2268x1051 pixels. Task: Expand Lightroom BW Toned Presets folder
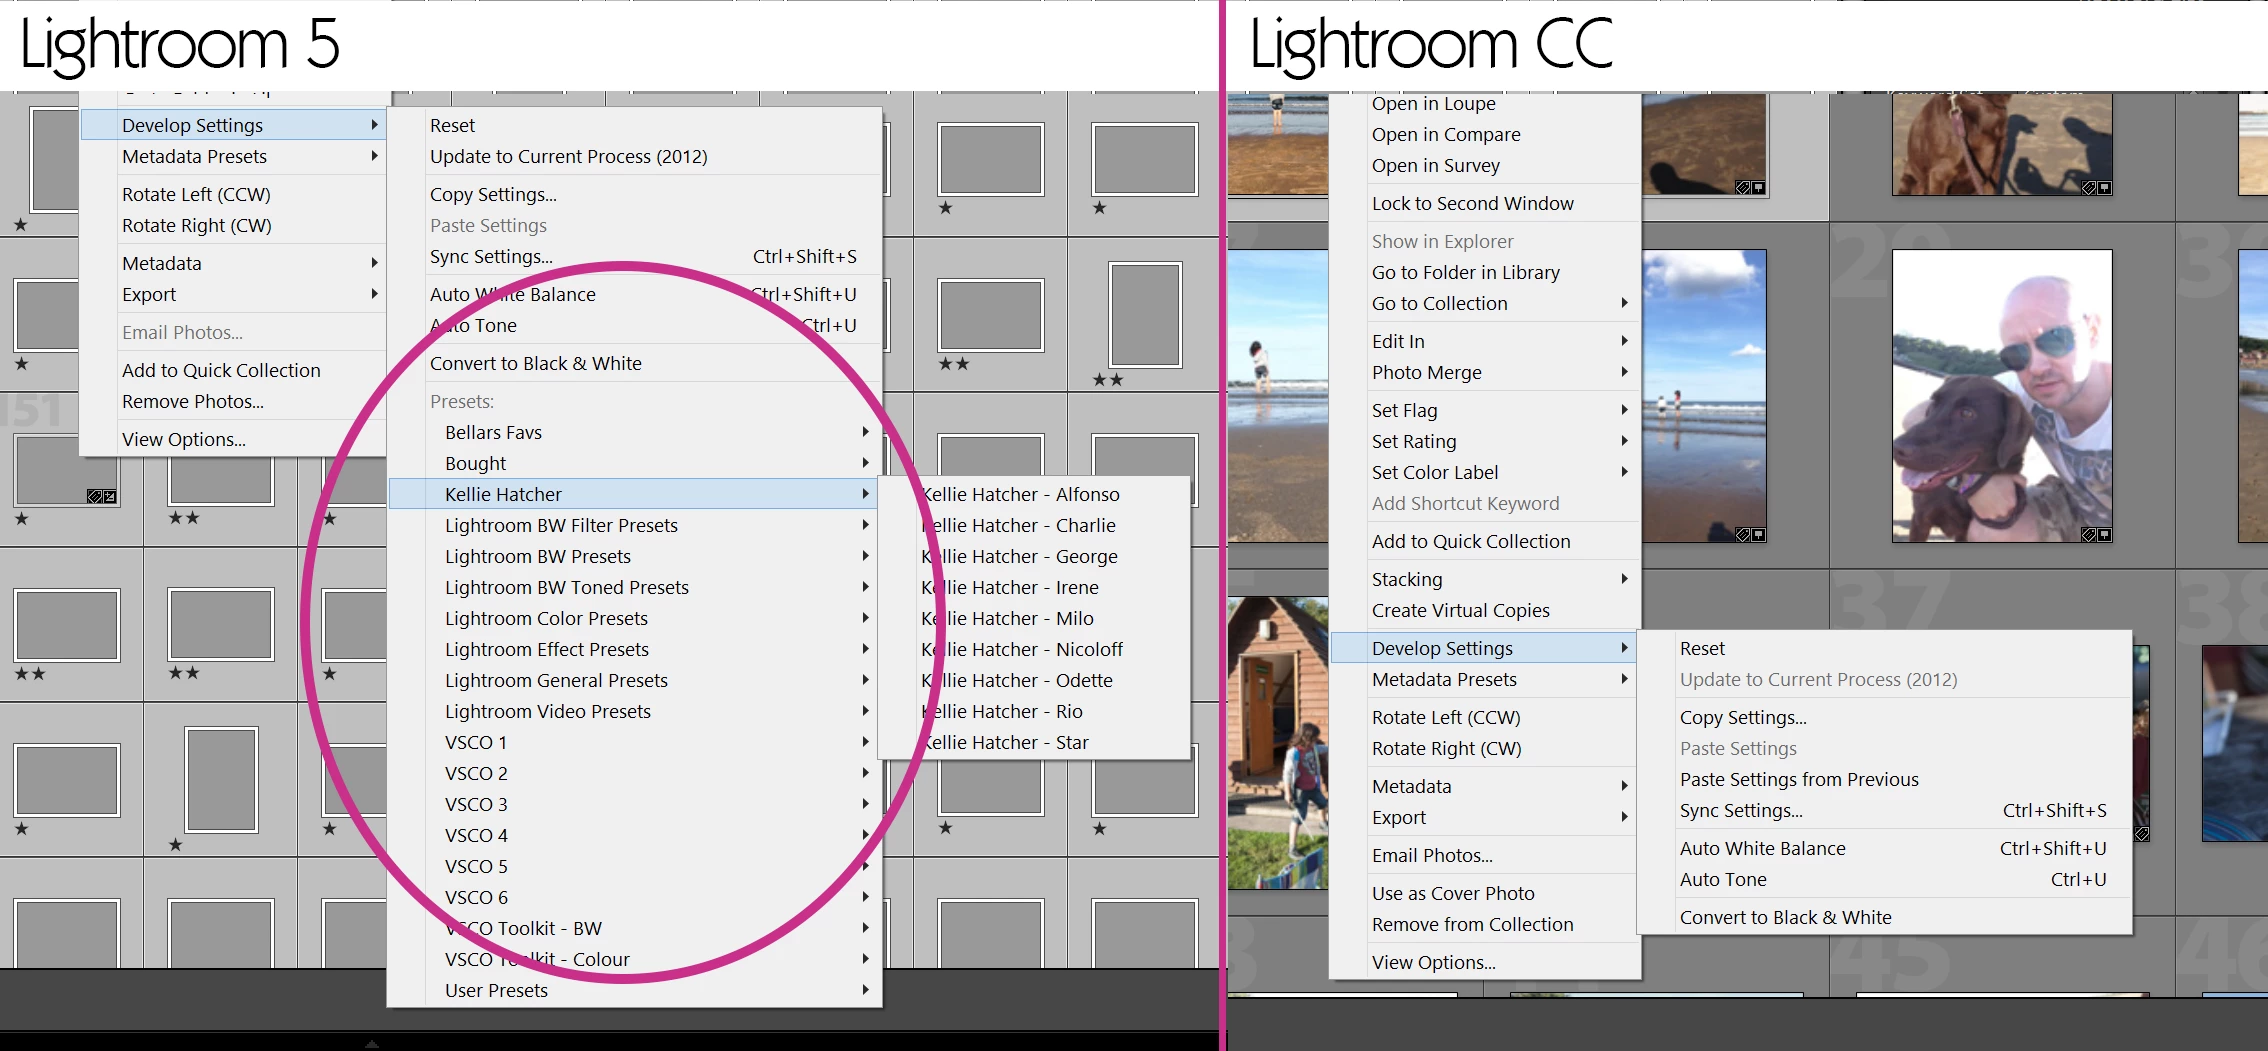click(x=635, y=587)
